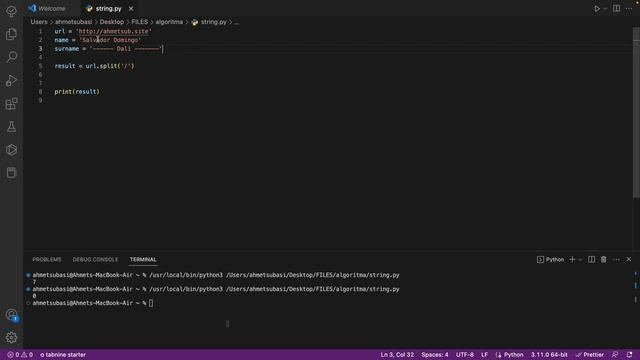Open errors and warnings count in status bar
This screenshot has width=640, height=360.
click(20, 355)
